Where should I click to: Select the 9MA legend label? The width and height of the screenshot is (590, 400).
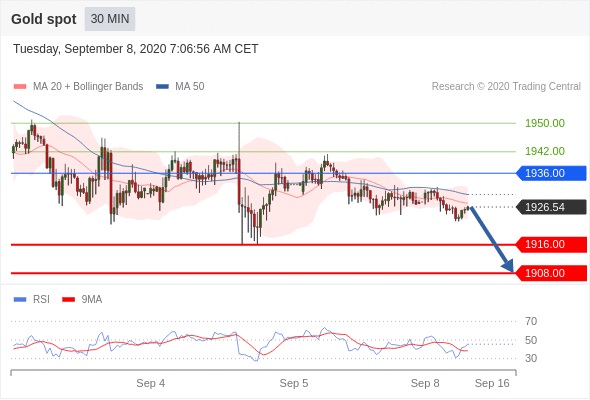pos(92,300)
